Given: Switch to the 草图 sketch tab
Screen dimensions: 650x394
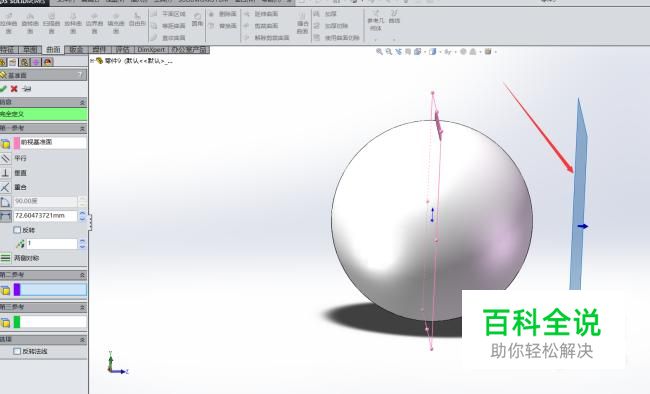Looking at the screenshot, I should [30, 50].
